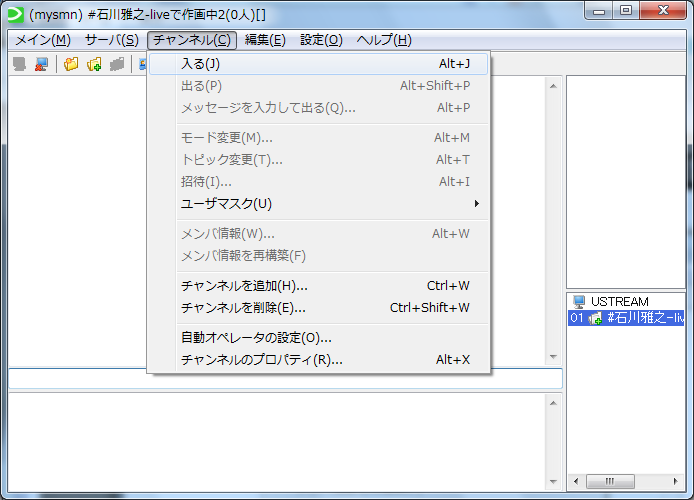Click the USTREAM server icon in tree
This screenshot has height=500, width=694.
[x=579, y=301]
